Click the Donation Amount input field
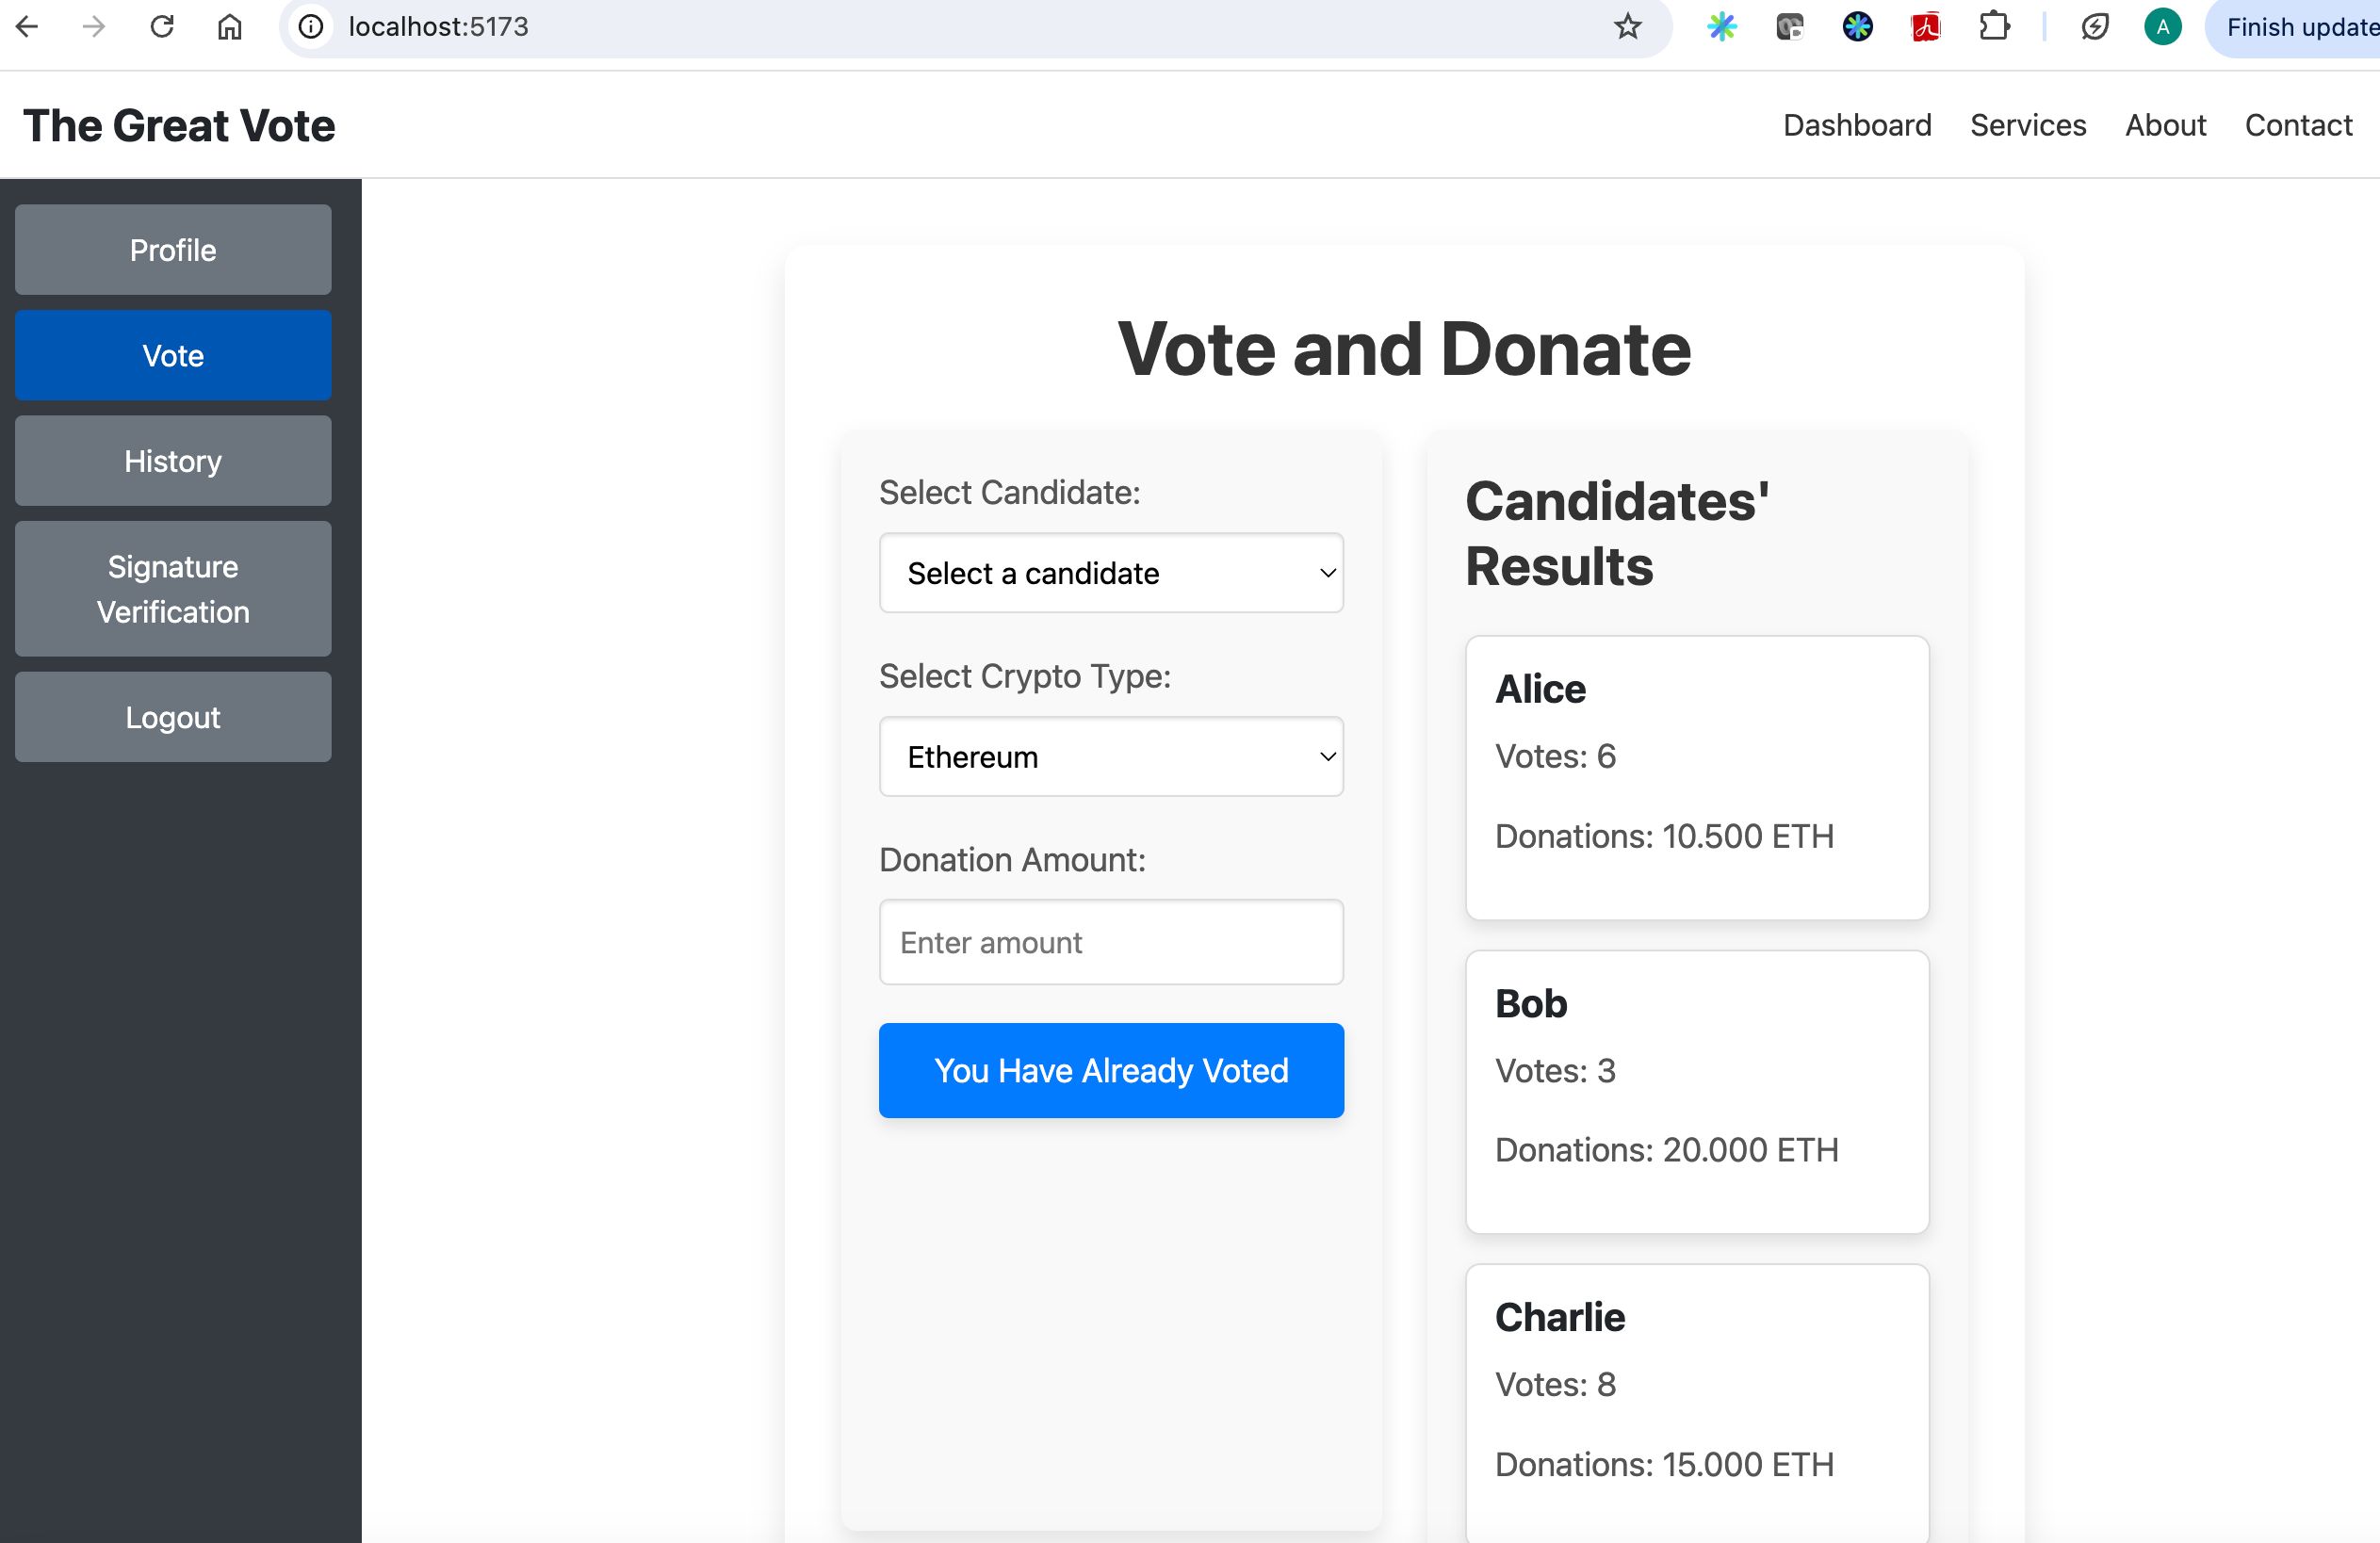Viewport: 2380px width, 1543px height. click(1112, 941)
